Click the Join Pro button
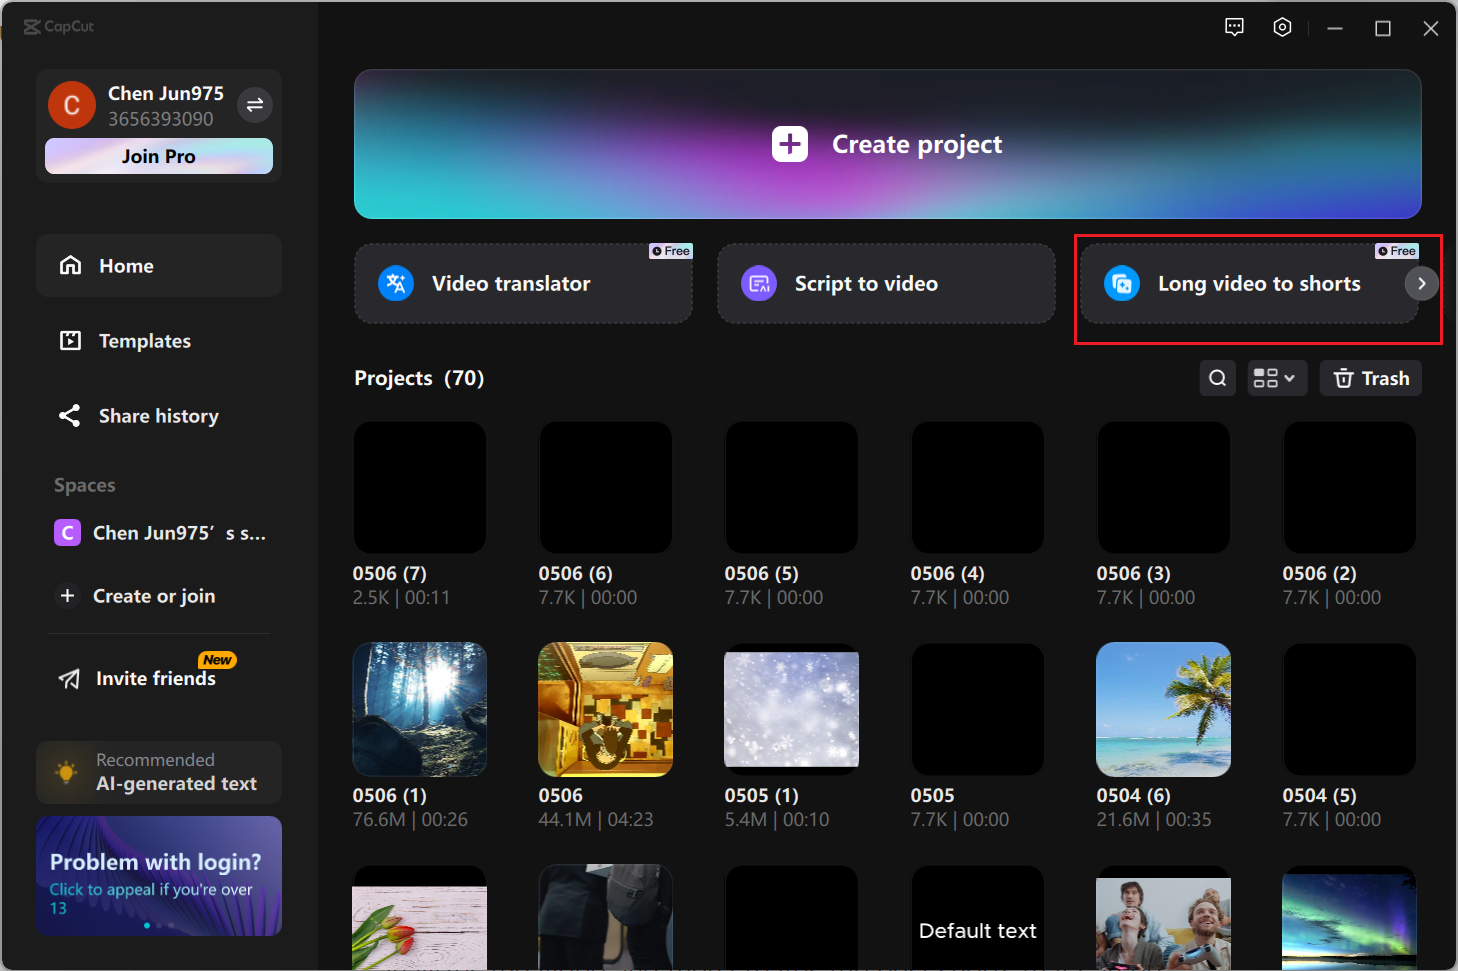The height and width of the screenshot is (971, 1458). [x=158, y=156]
